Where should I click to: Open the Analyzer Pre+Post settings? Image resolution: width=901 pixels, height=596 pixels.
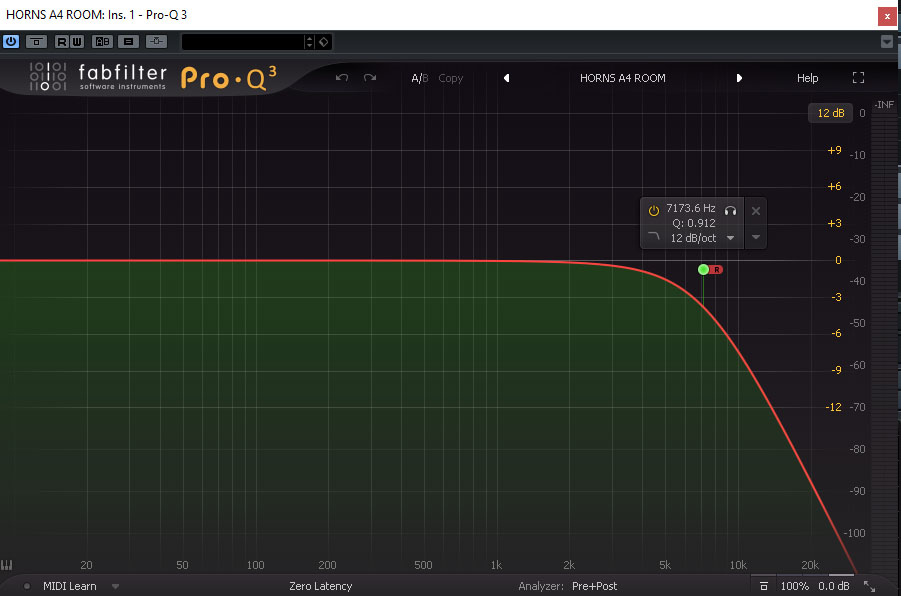594,586
